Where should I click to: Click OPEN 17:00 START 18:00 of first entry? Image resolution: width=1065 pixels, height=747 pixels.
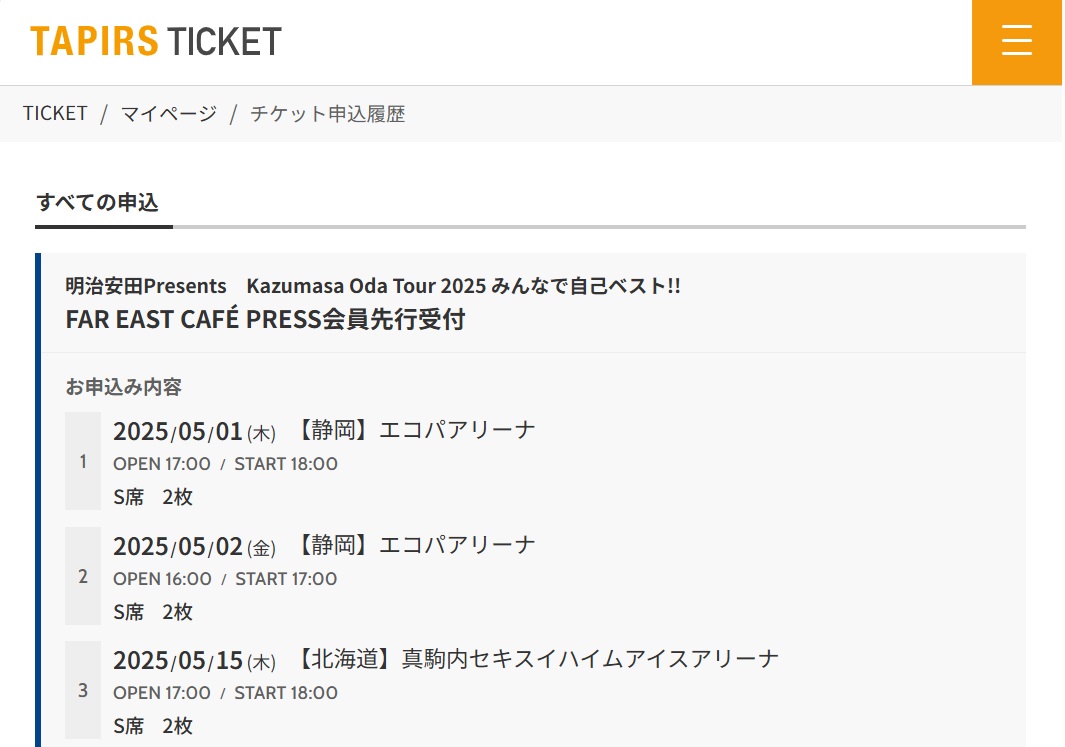point(225,464)
